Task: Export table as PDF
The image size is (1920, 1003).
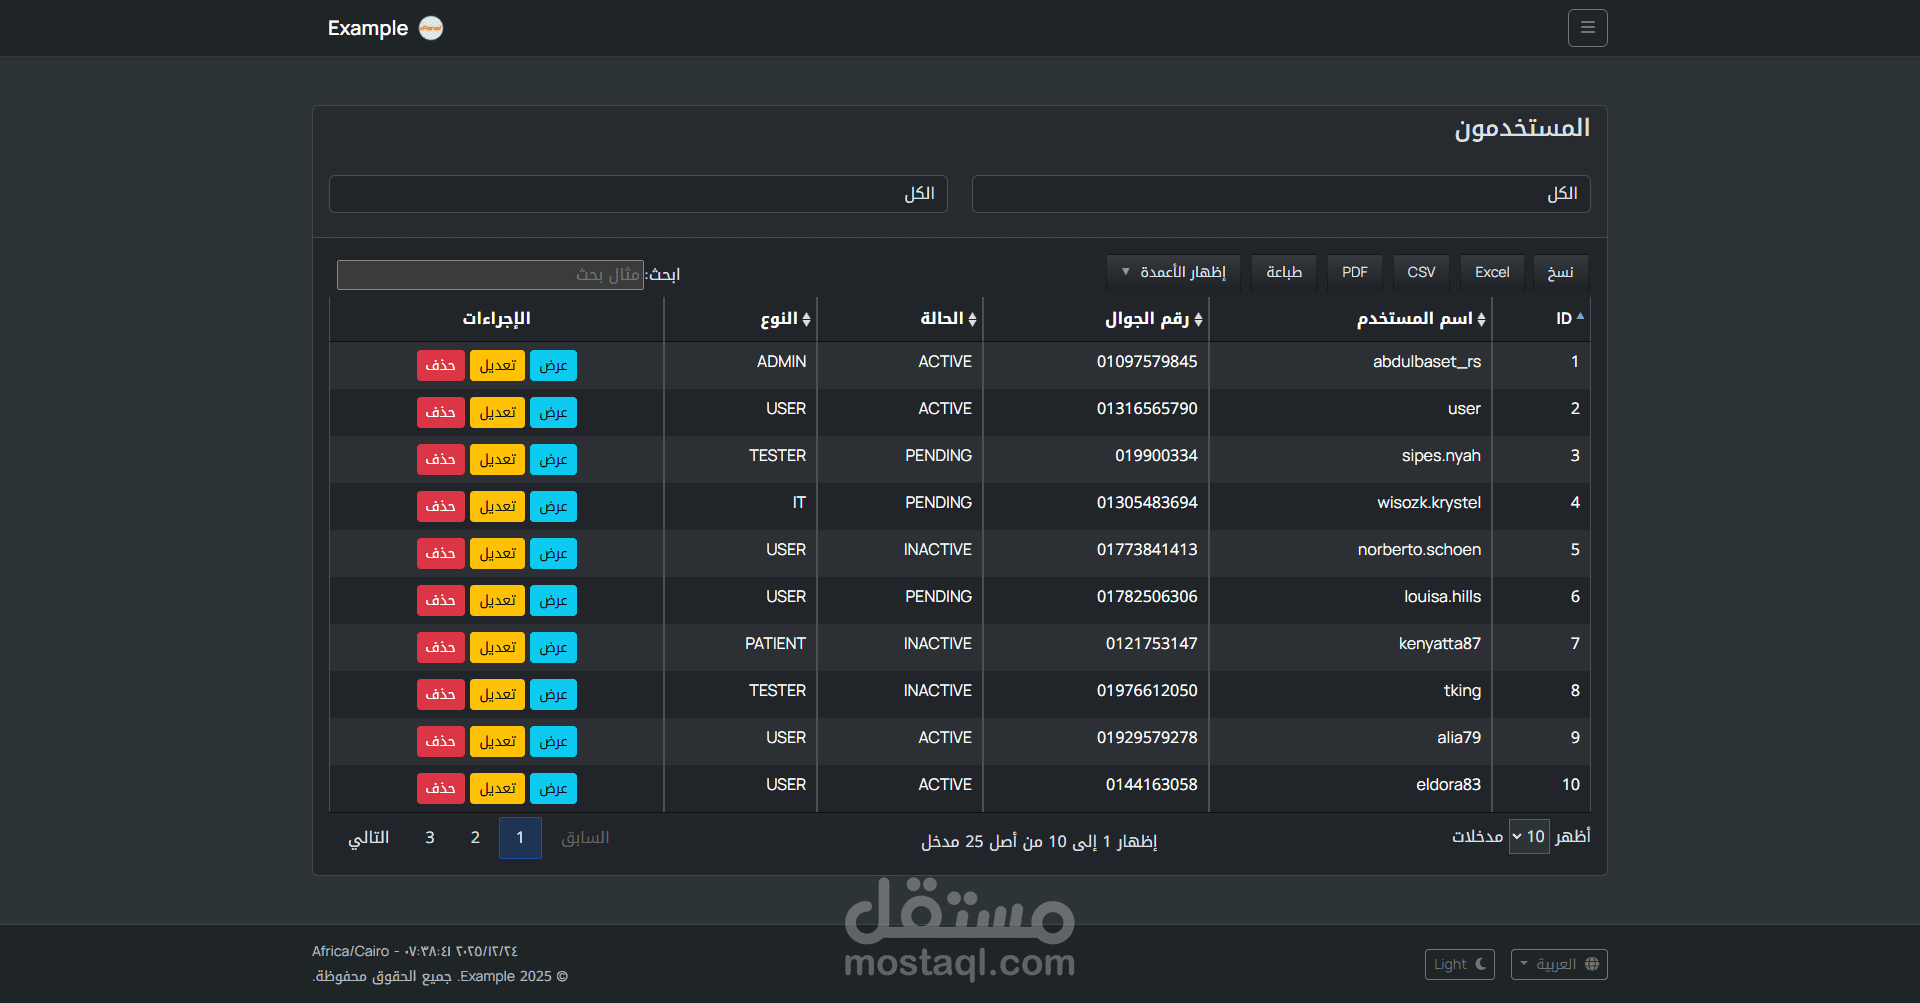Action: click(1355, 272)
